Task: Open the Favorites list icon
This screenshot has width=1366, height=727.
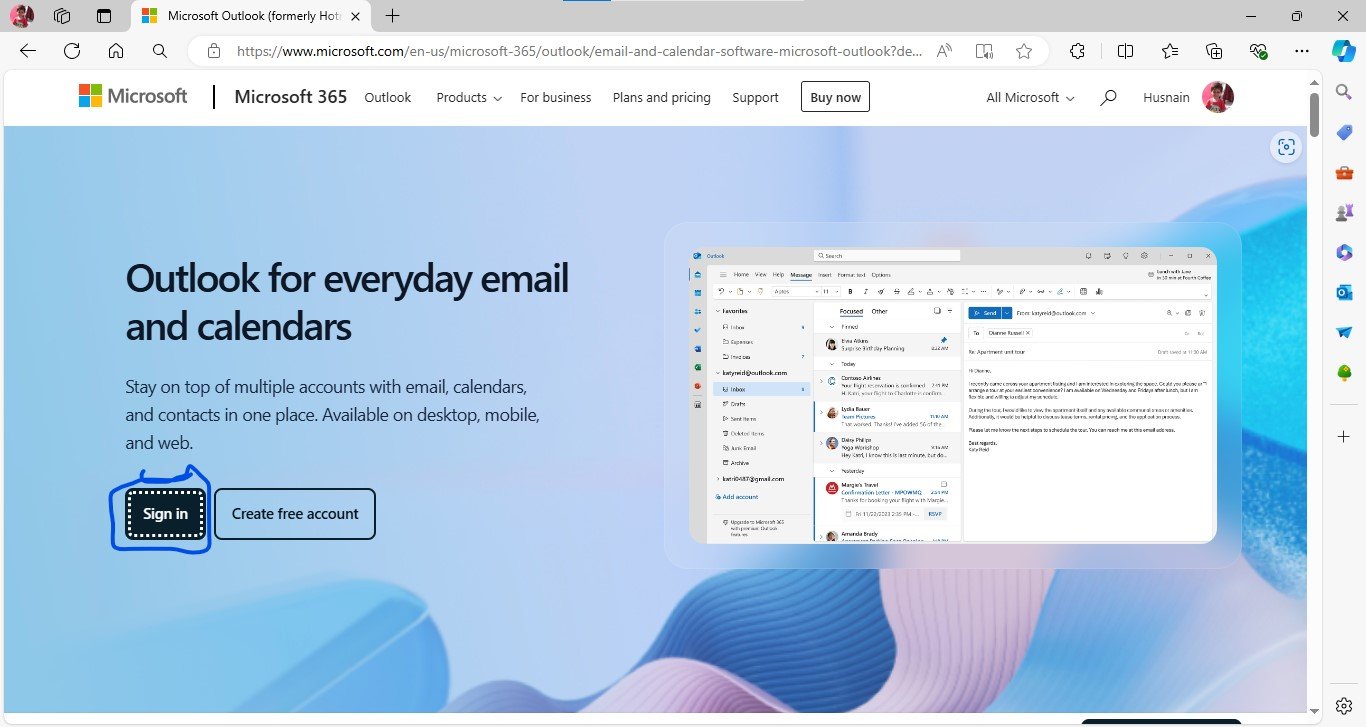Action: (1170, 51)
